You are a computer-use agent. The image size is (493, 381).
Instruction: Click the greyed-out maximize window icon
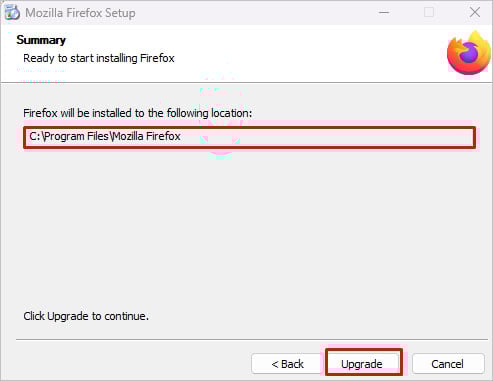point(429,13)
